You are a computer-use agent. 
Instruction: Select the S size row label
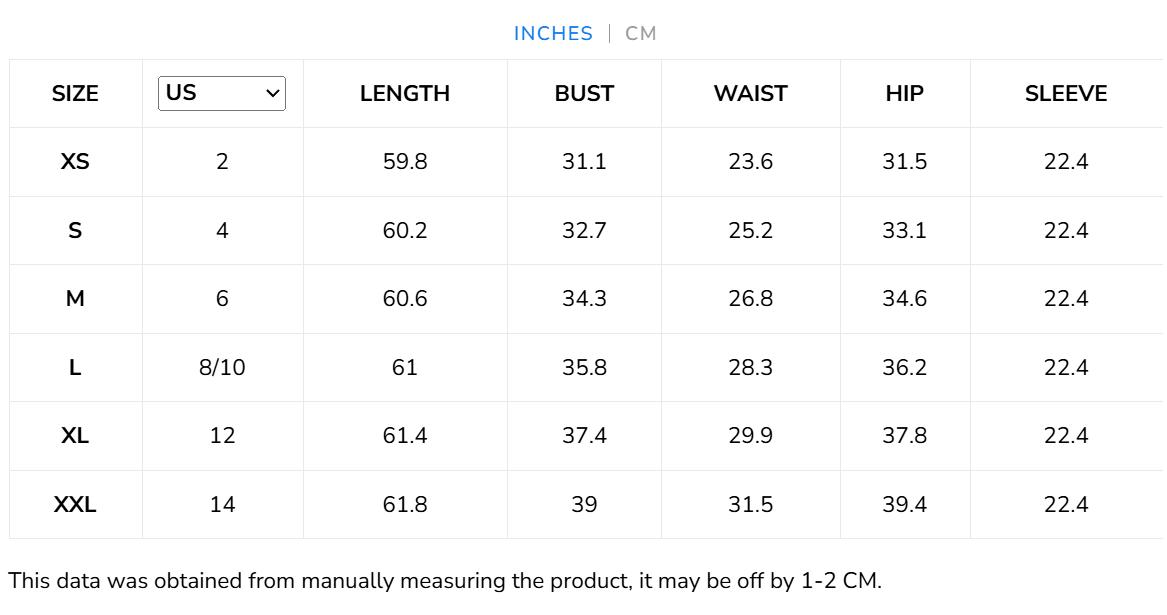click(75, 231)
